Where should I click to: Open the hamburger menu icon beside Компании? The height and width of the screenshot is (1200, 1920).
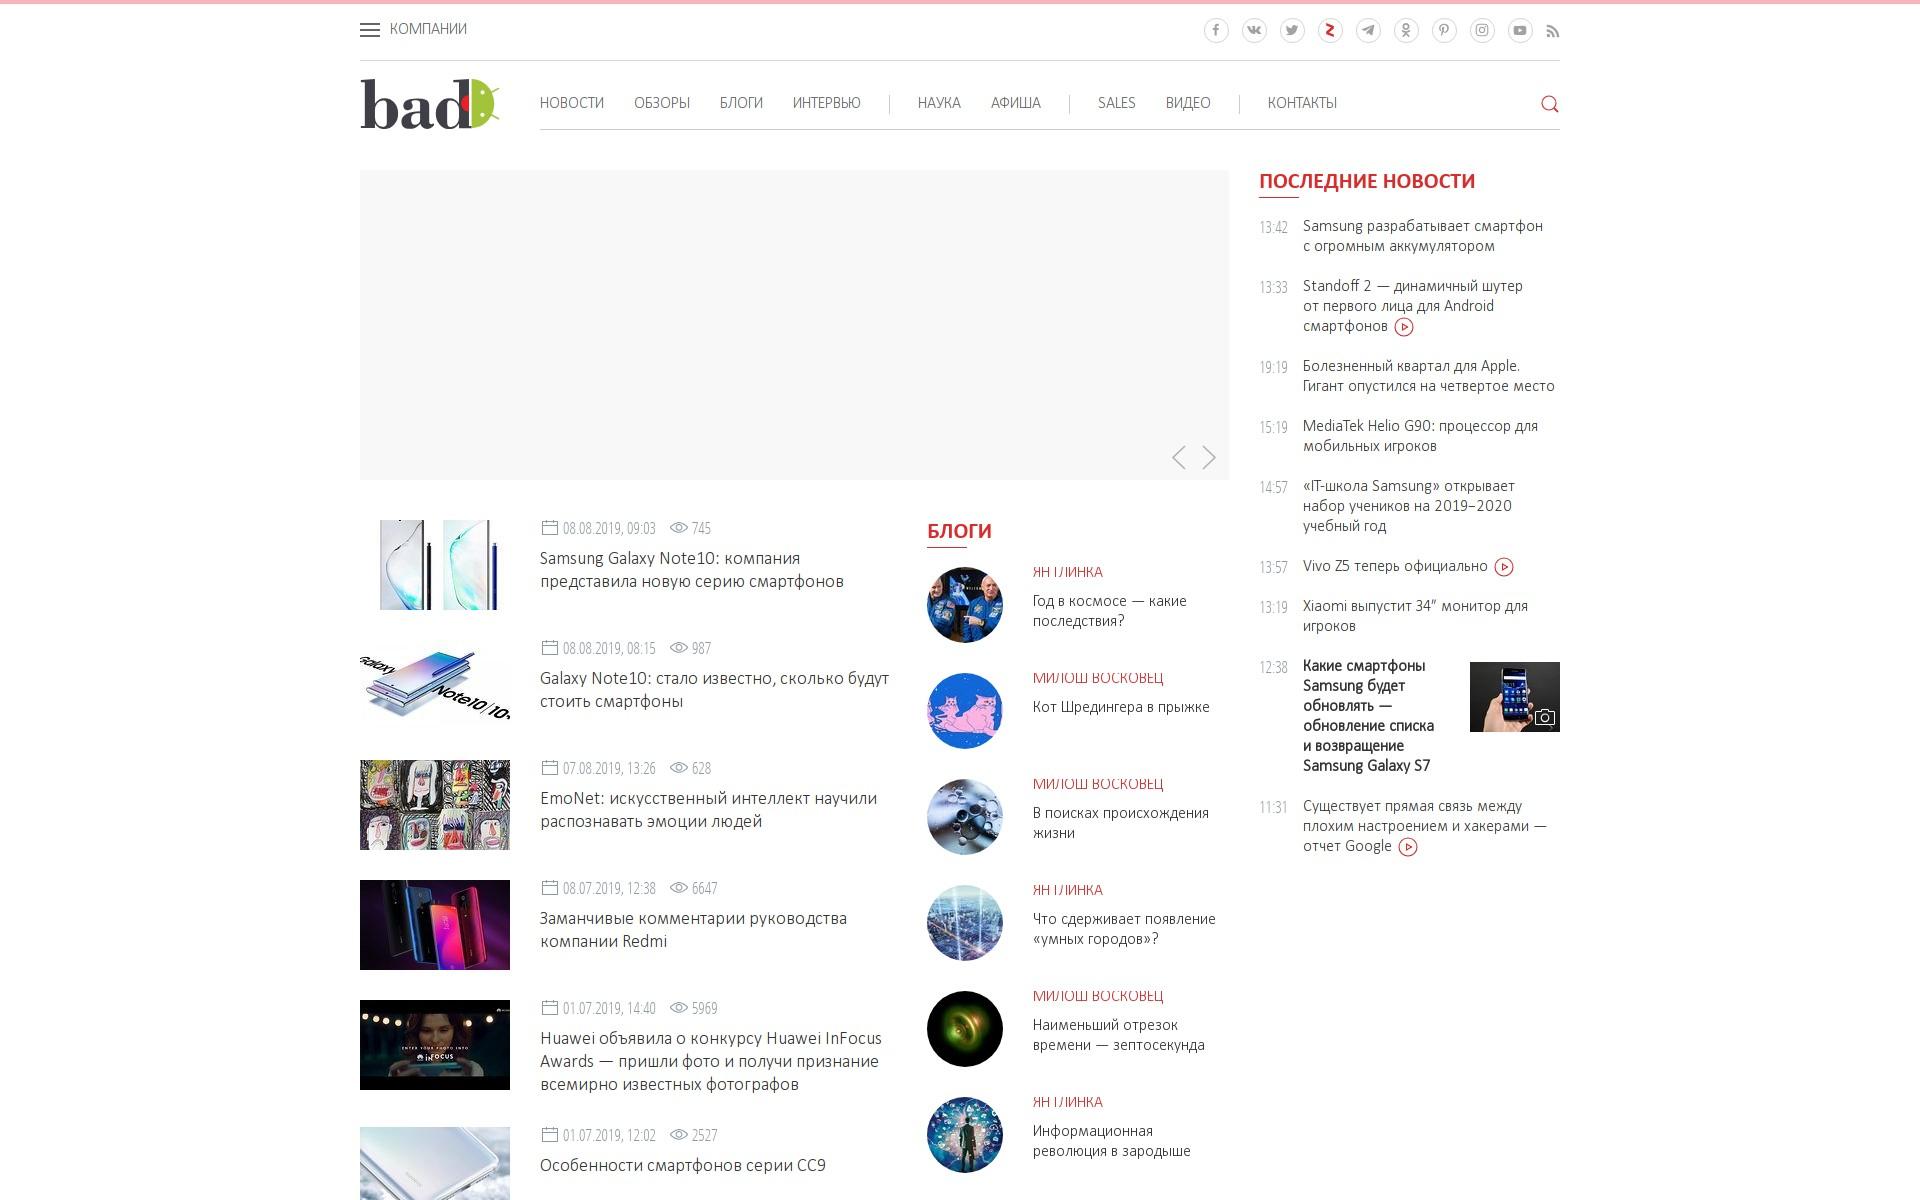370,30
